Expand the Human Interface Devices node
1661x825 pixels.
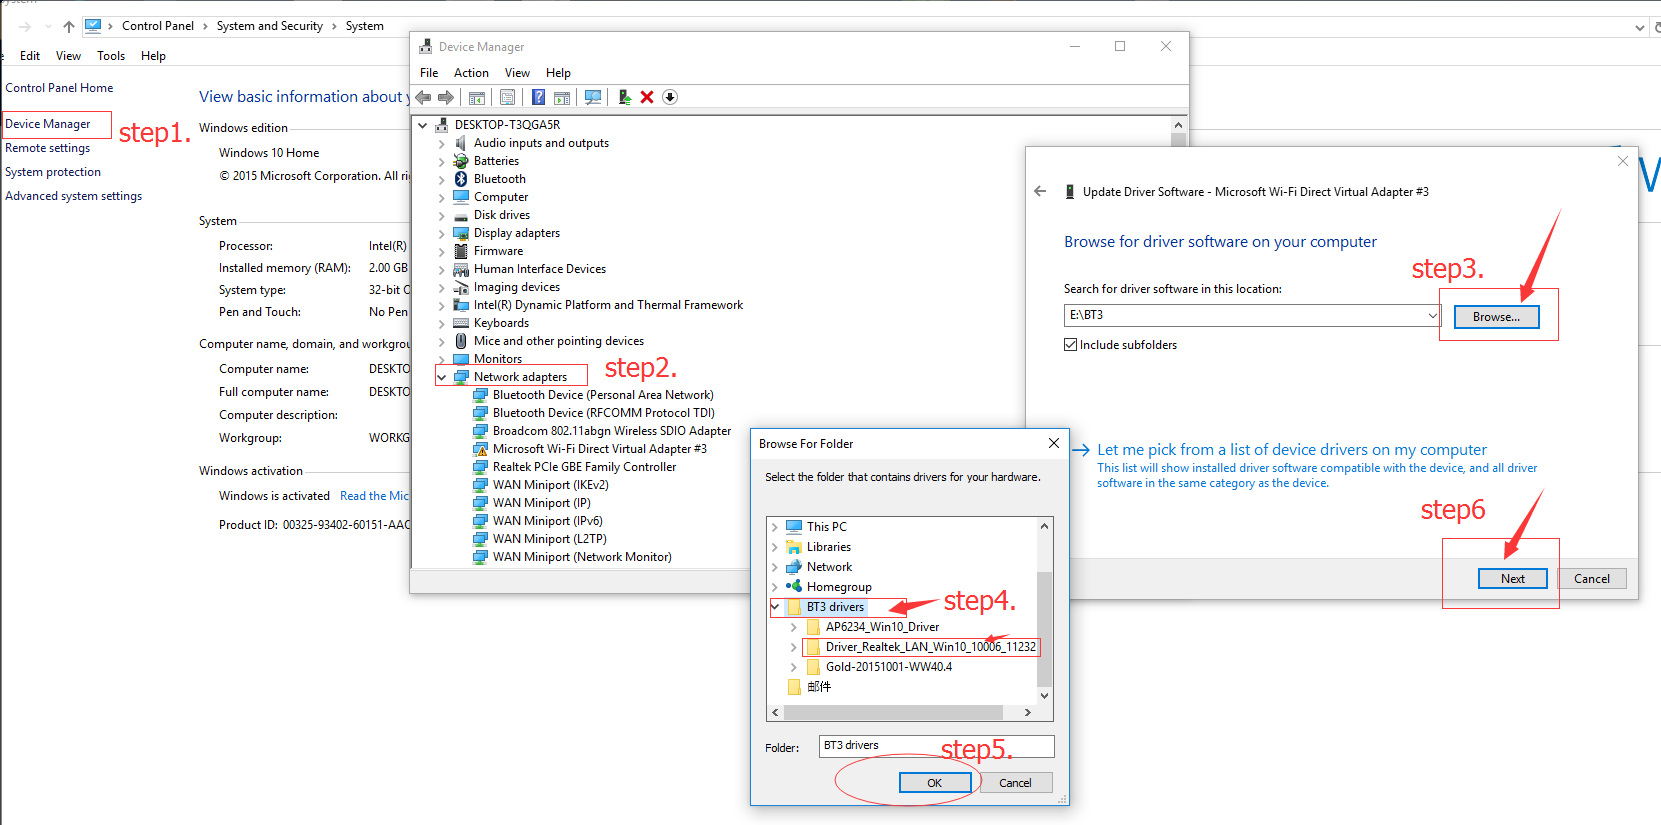coord(442,269)
